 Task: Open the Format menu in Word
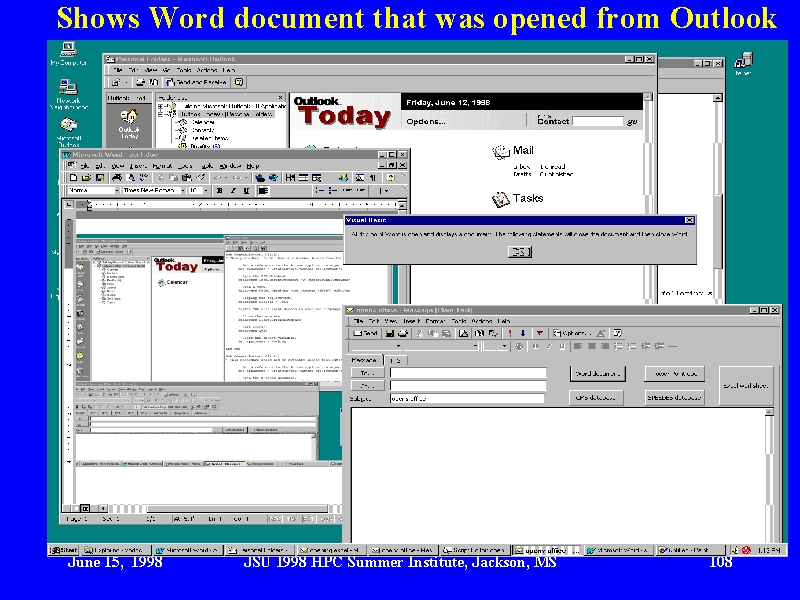coord(162,166)
